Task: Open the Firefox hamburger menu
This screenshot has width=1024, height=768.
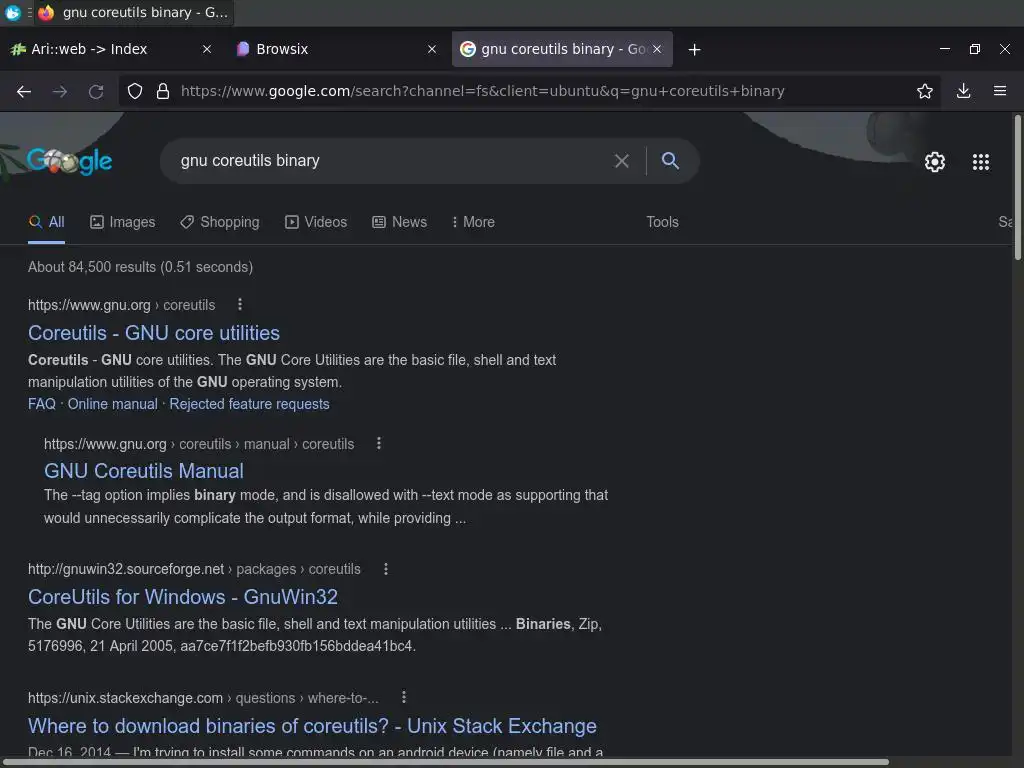Action: 1000,91
